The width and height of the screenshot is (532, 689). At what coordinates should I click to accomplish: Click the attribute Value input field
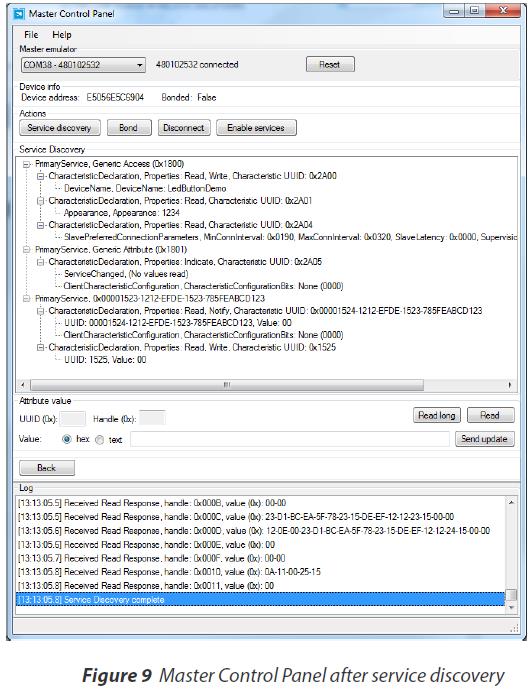click(x=290, y=439)
